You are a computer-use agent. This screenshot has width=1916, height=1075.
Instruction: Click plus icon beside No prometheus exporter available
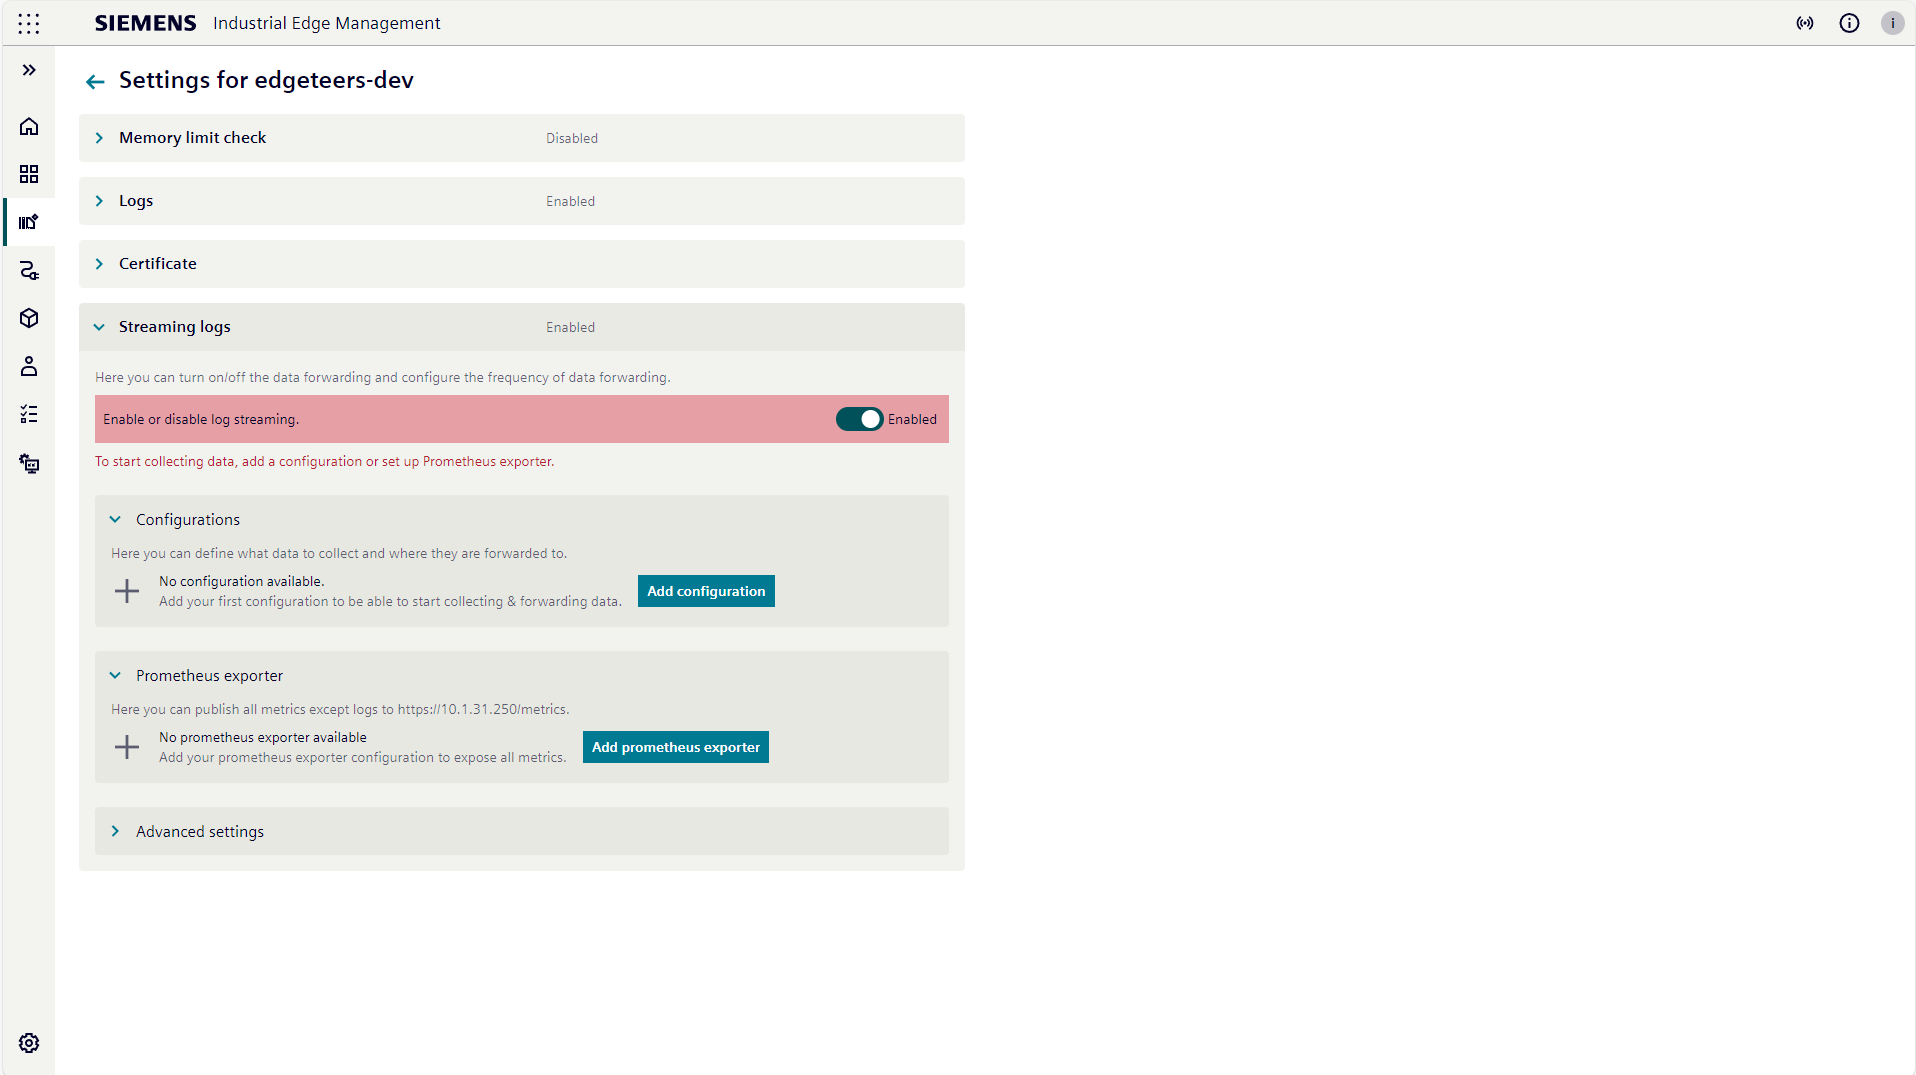127,747
